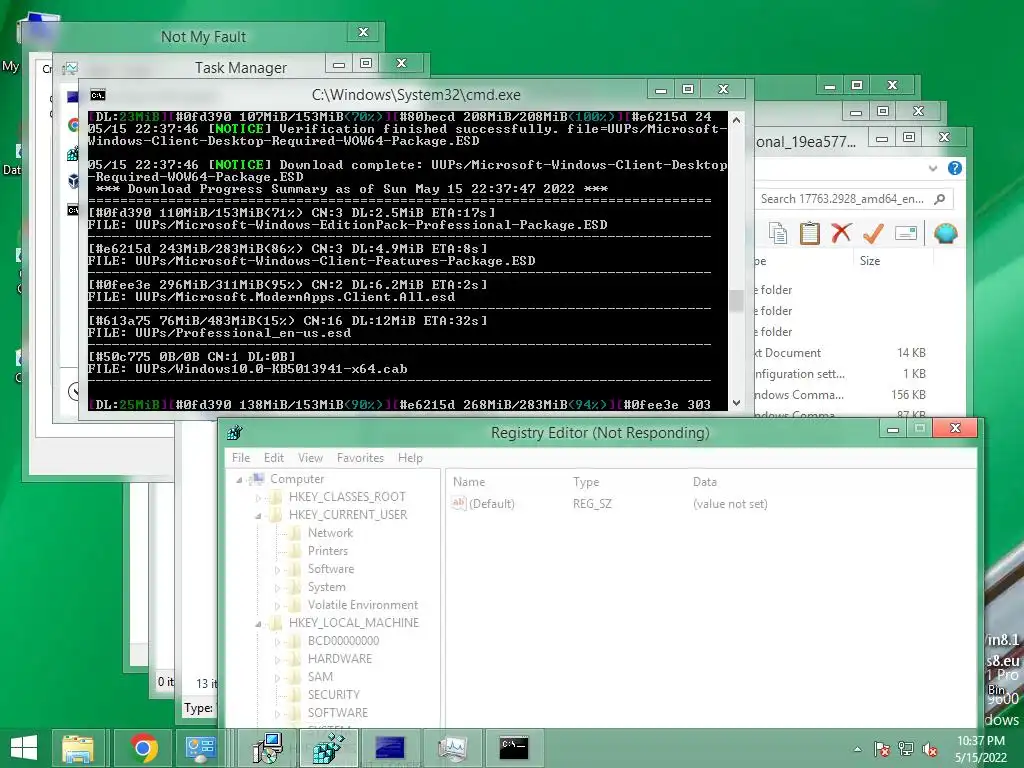
Task: Open Explorer Help blue question icon
Action: pos(955,168)
